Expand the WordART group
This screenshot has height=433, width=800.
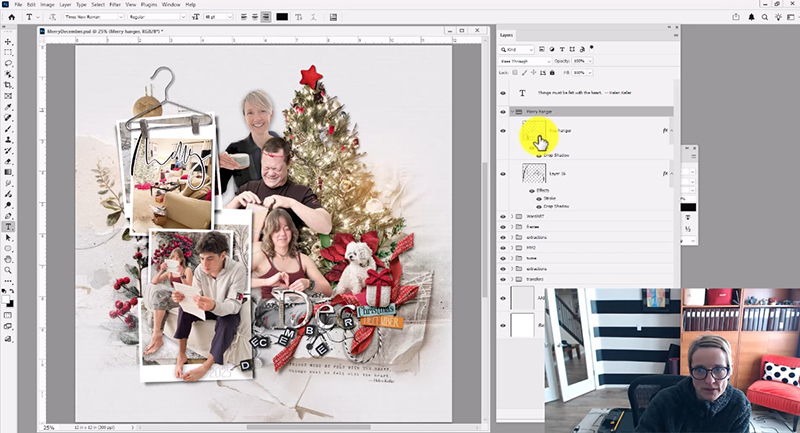click(512, 216)
